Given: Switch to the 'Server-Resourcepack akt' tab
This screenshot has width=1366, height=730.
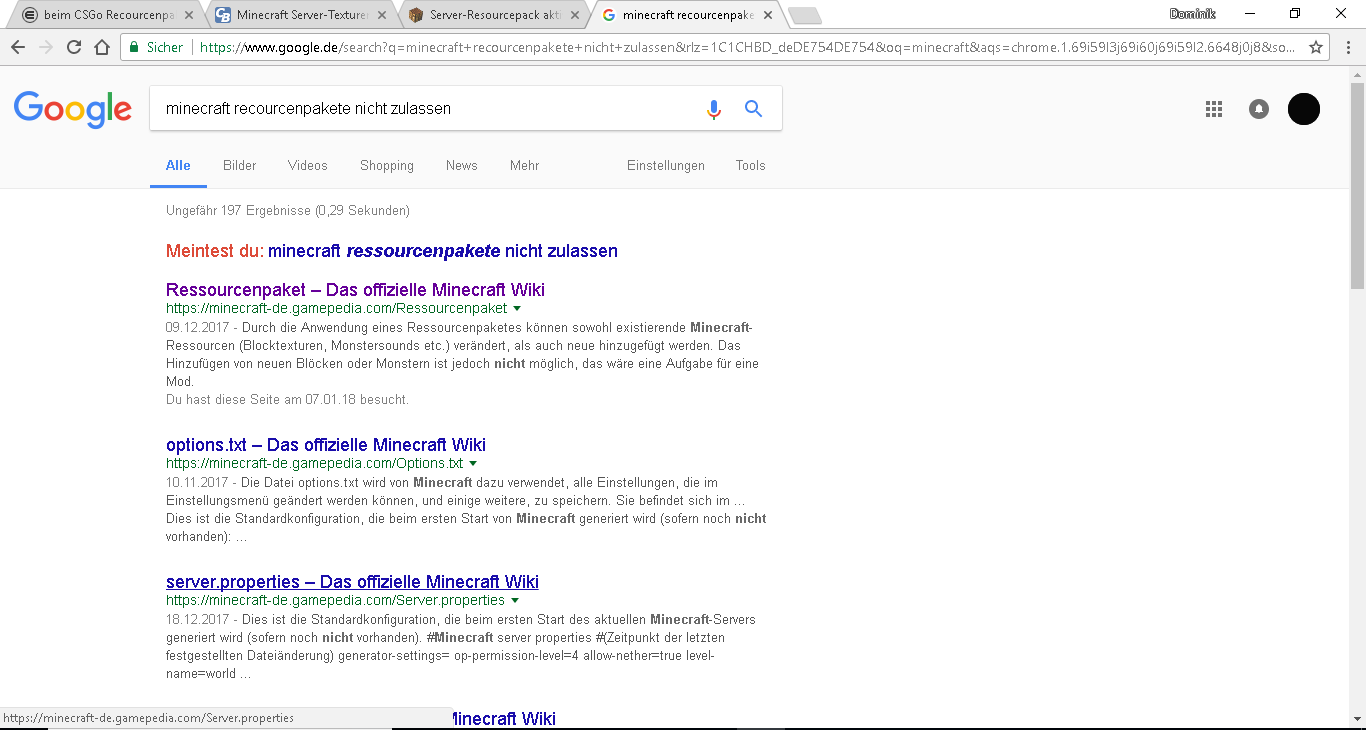Looking at the screenshot, I should coord(493,15).
